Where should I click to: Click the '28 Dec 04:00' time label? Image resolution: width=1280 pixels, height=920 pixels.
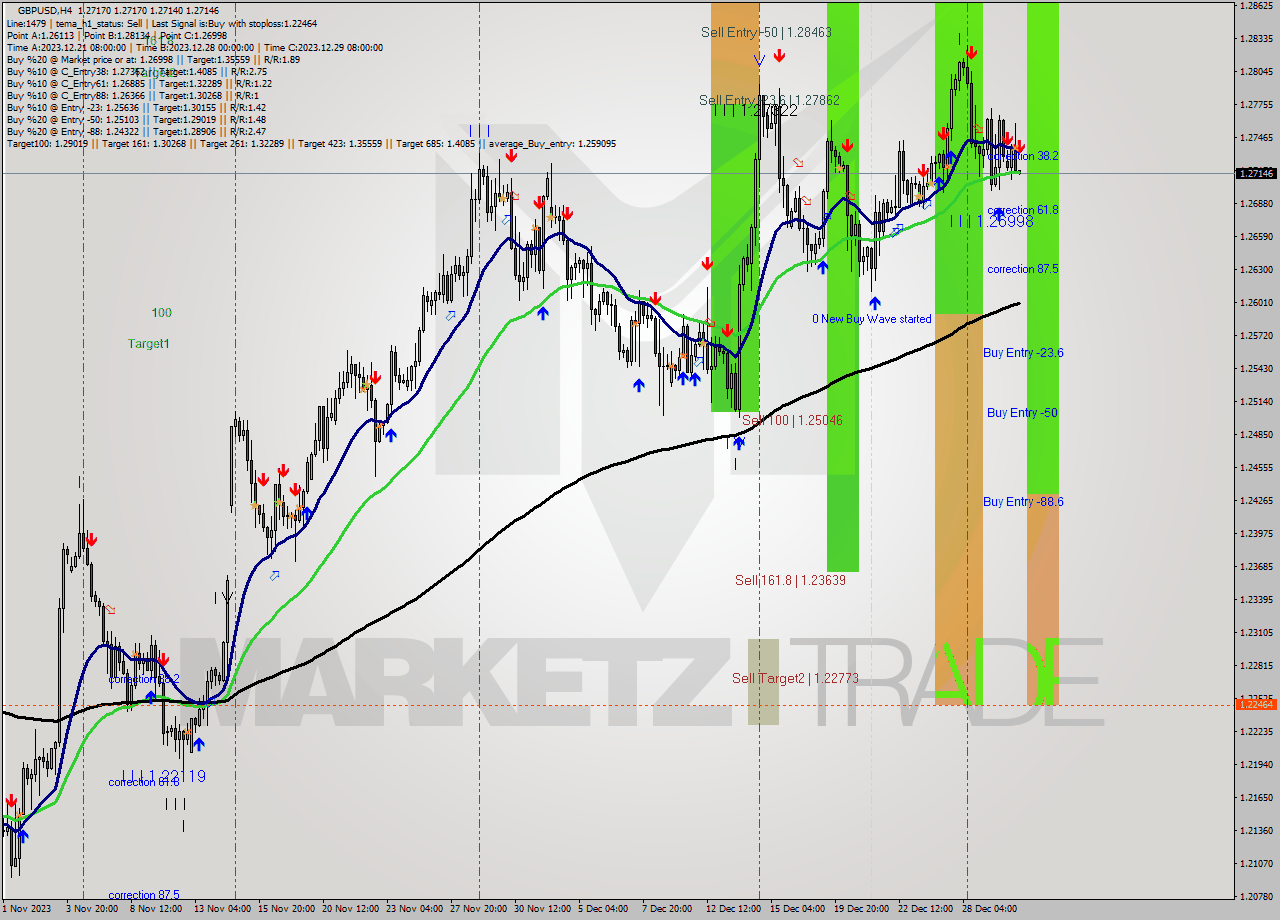pos(989,909)
